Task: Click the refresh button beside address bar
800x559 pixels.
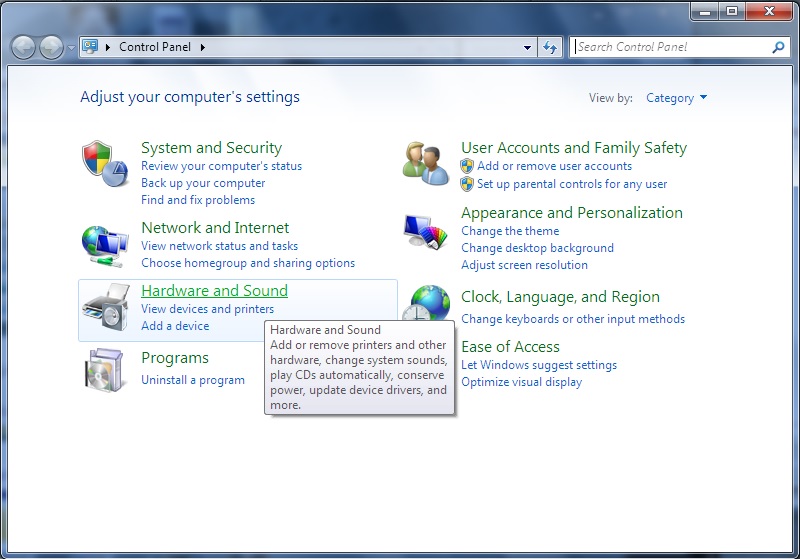Action: pos(550,47)
